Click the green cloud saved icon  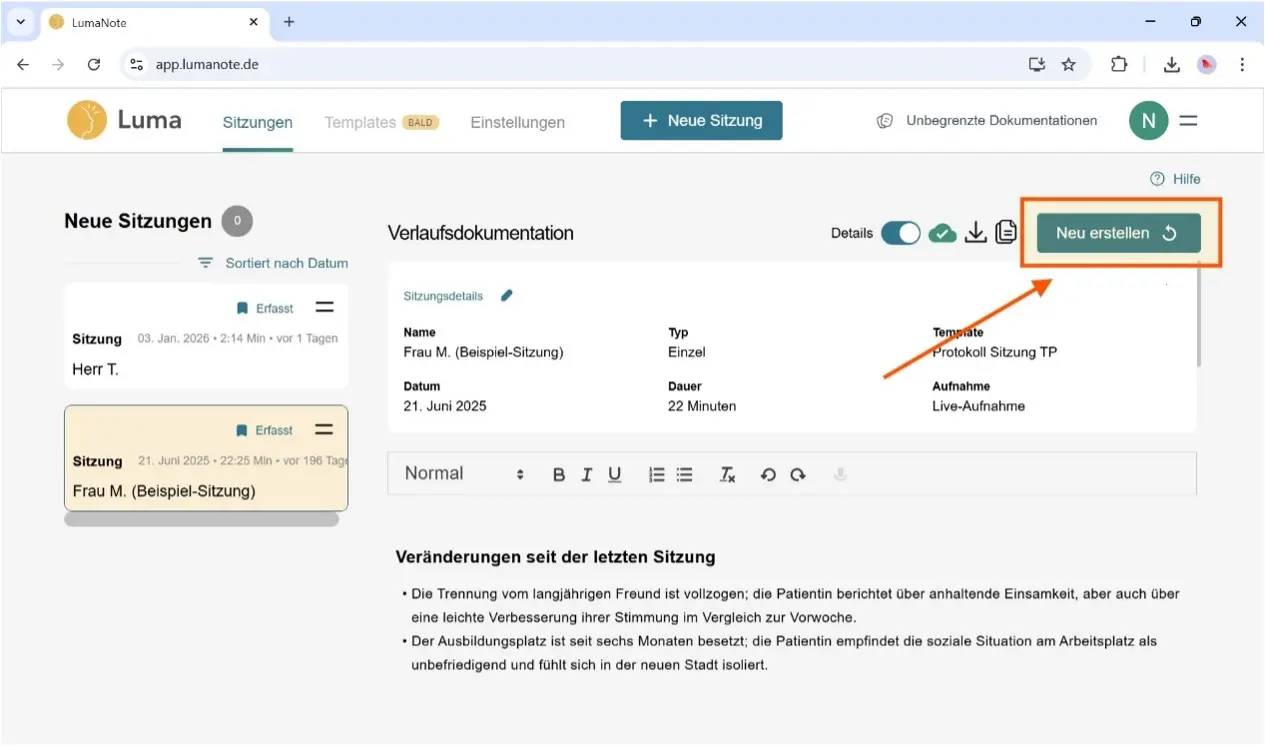point(942,233)
